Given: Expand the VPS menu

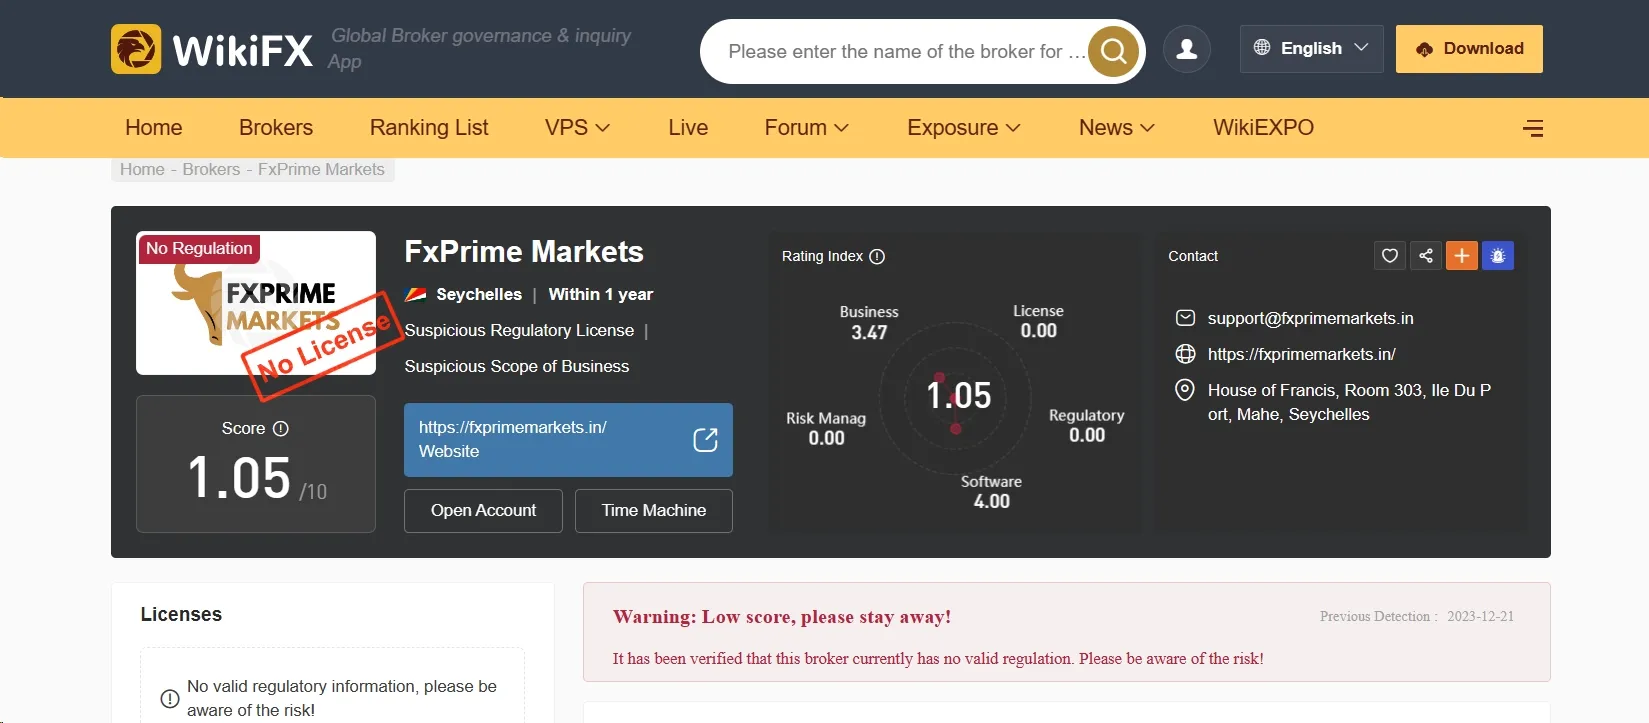Looking at the screenshot, I should [577, 128].
